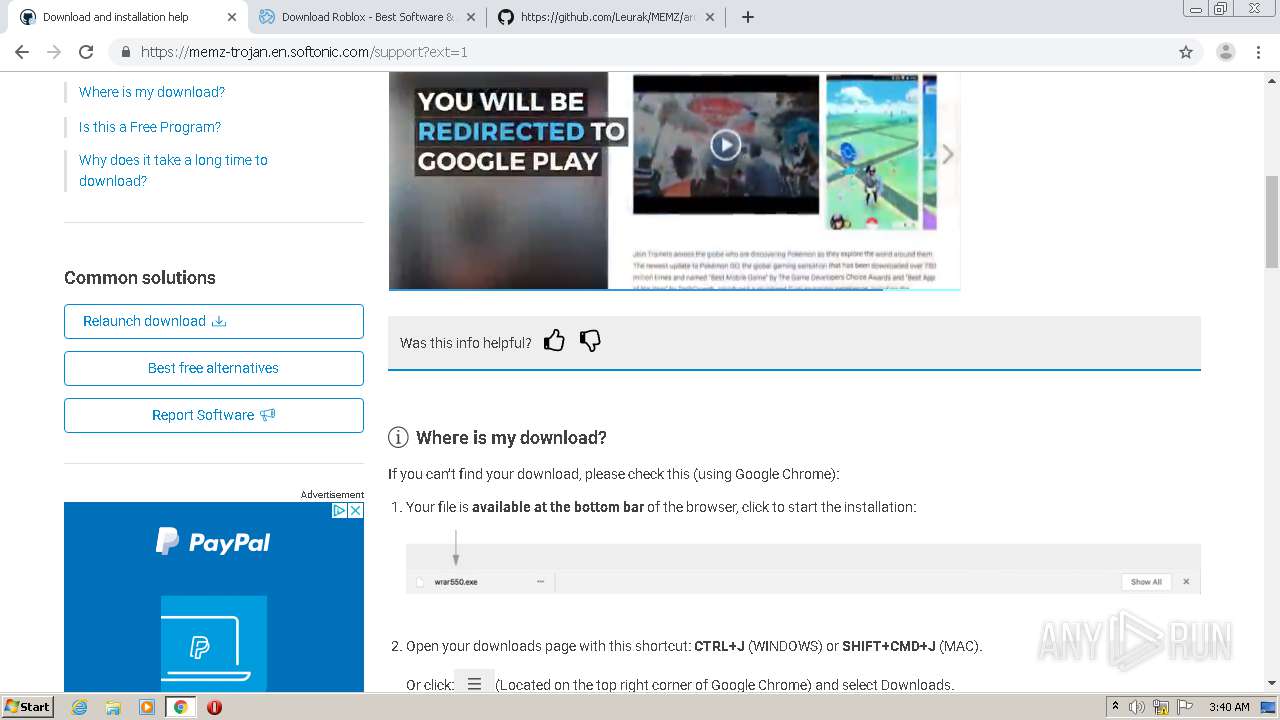The width and height of the screenshot is (1280, 720).
Task: Open the Chrome profile avatar
Action: tap(1225, 52)
